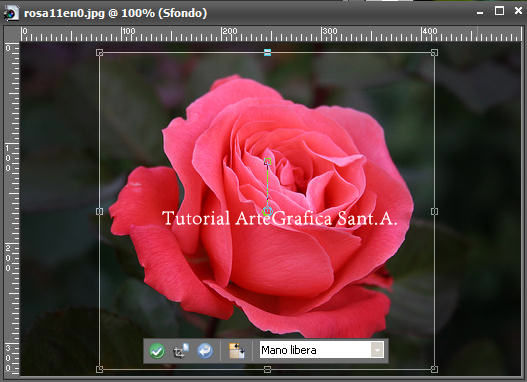Image resolution: width=527 pixels, height=382 pixels.
Task: Click the green rotation handle above center
Action: coord(268,161)
